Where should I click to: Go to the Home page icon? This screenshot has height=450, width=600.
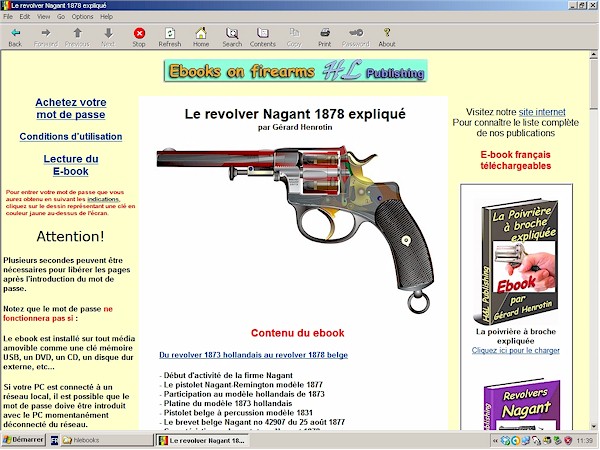click(x=201, y=37)
